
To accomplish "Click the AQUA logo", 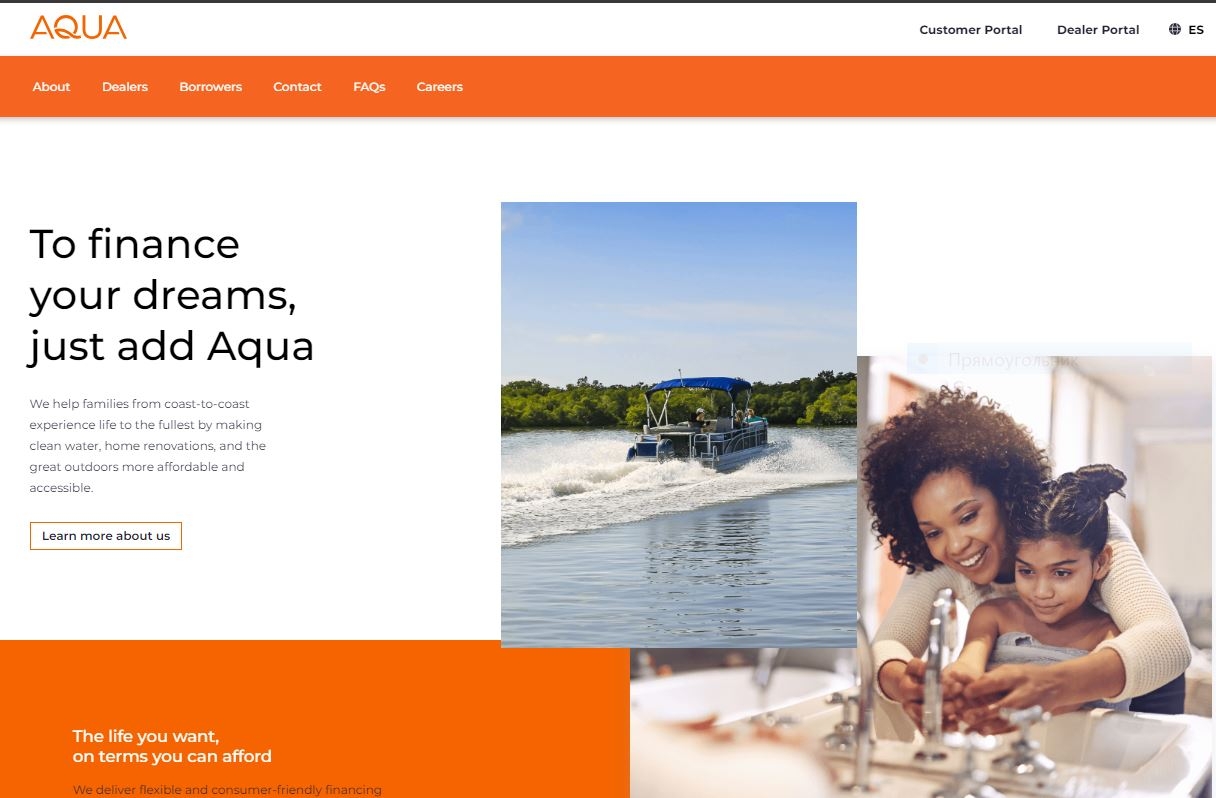I will (78, 27).
